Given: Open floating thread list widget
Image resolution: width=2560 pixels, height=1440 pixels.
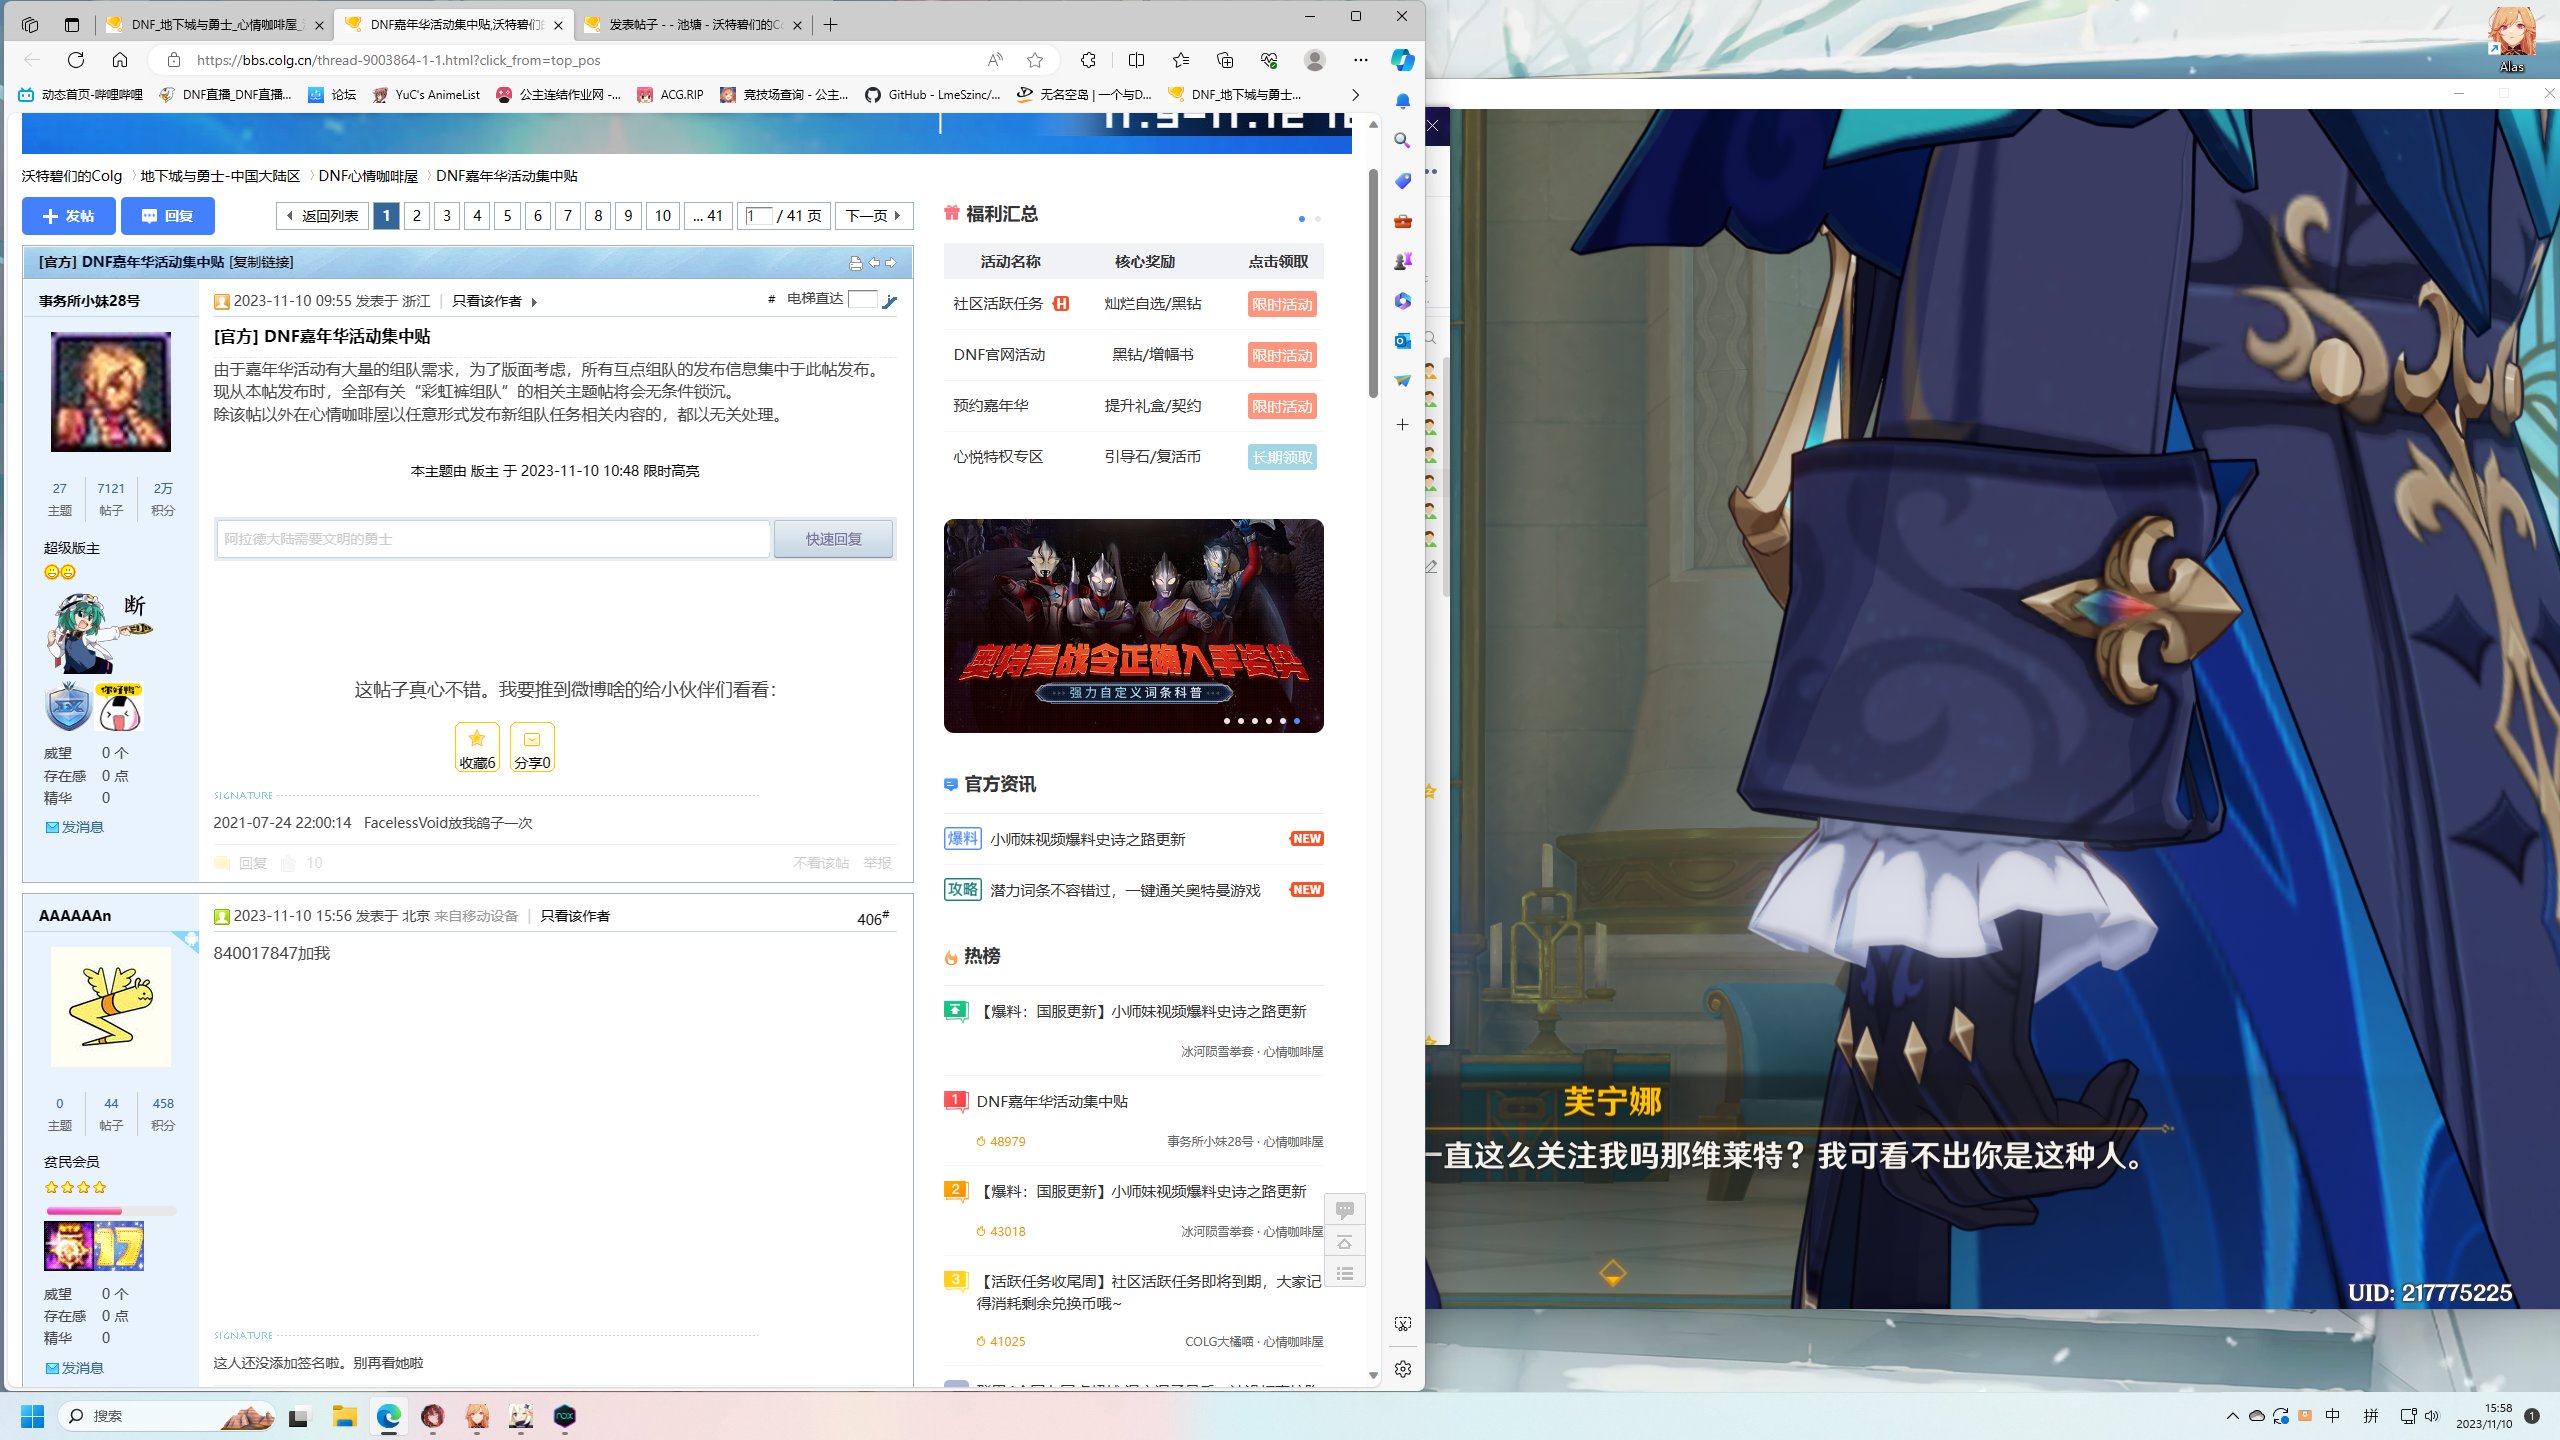Looking at the screenshot, I should pyautogui.click(x=1345, y=1273).
